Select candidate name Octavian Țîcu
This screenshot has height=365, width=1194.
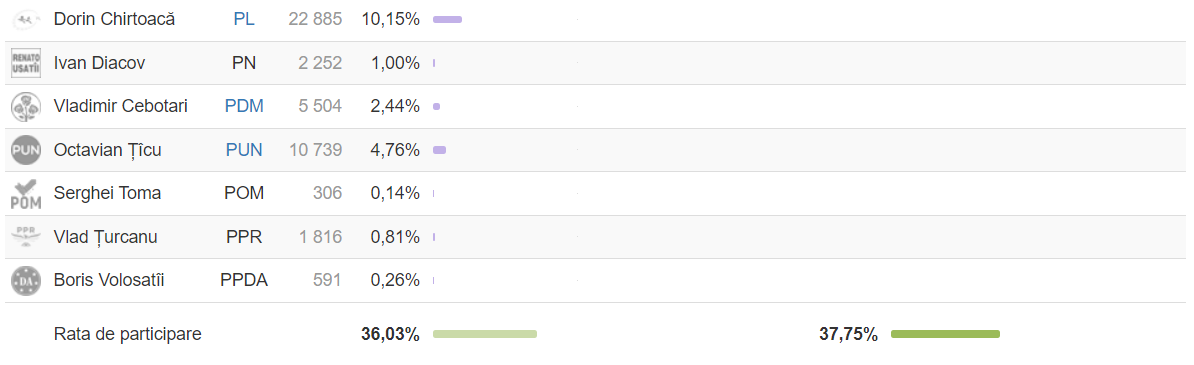click(x=107, y=151)
